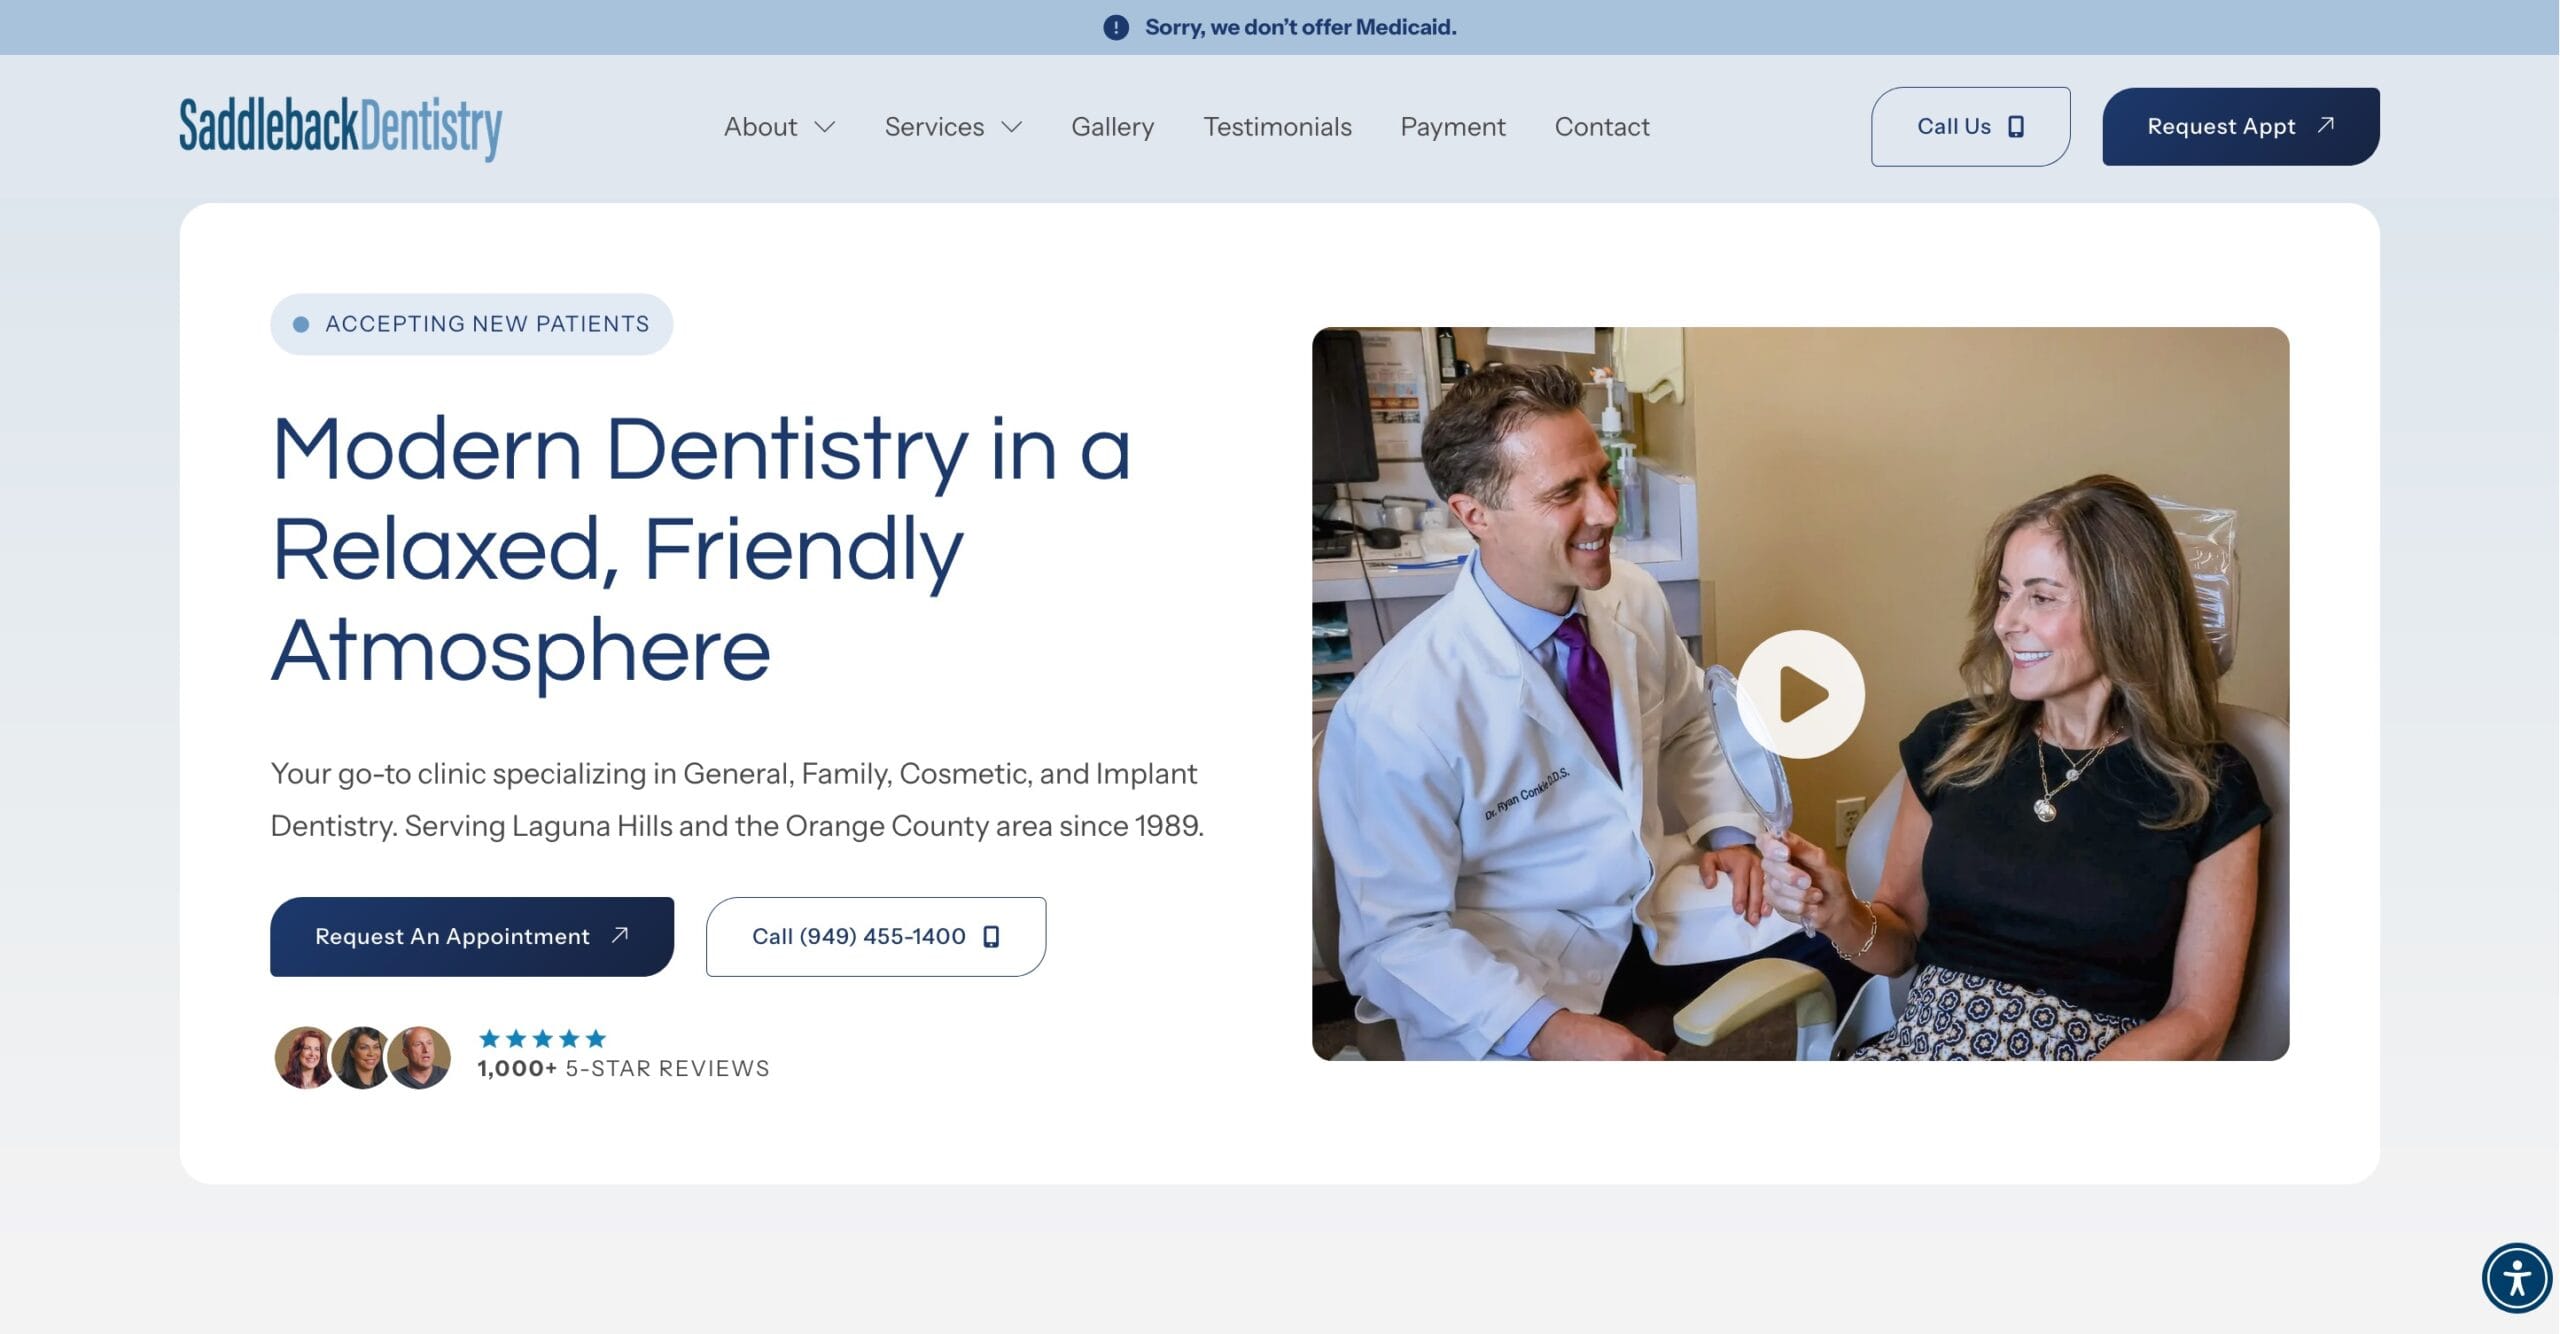The height and width of the screenshot is (1334, 2560).
Task: Click the Accepting New Patients badge
Action: 471,324
